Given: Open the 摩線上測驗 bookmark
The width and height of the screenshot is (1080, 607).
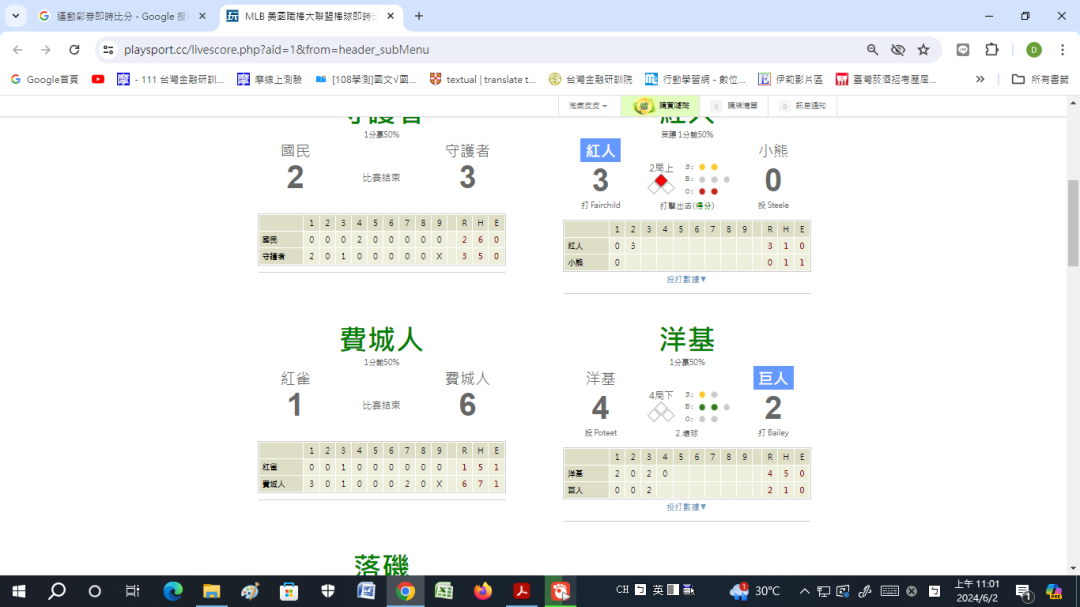Looking at the screenshot, I should coord(269,79).
